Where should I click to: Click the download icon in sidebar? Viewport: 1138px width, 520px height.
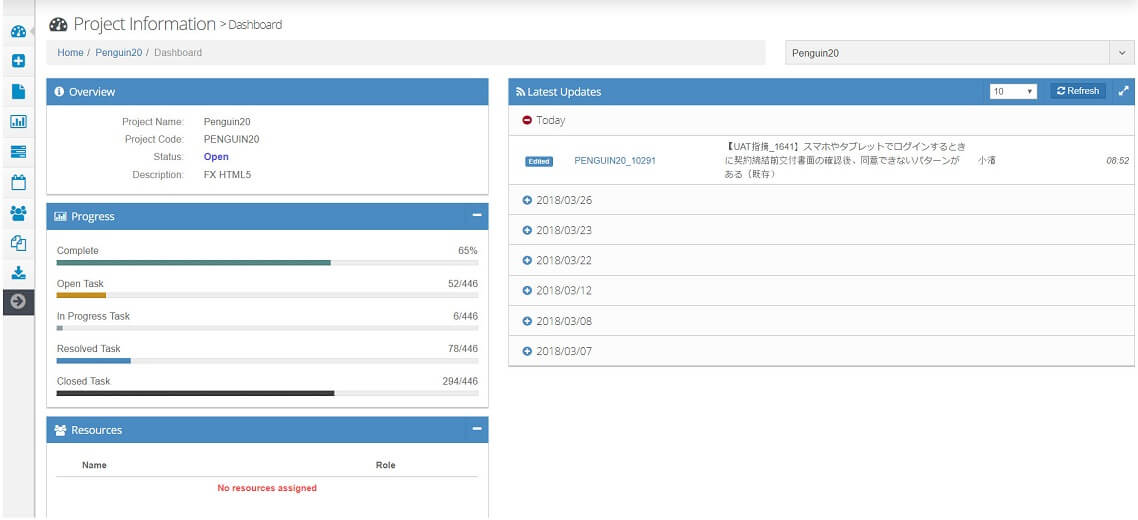[x=18, y=272]
